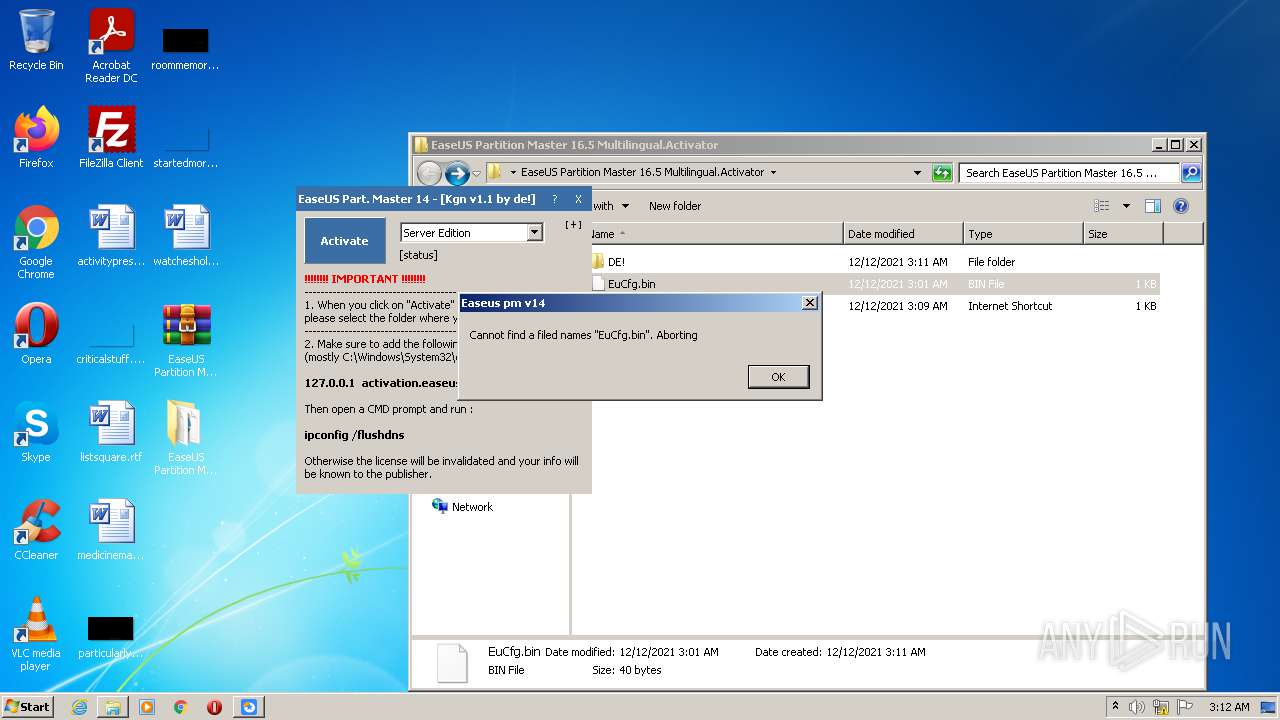Expand the breadcrumb arrow after folder name
Viewport: 1280px width, 720px height.
click(x=773, y=172)
